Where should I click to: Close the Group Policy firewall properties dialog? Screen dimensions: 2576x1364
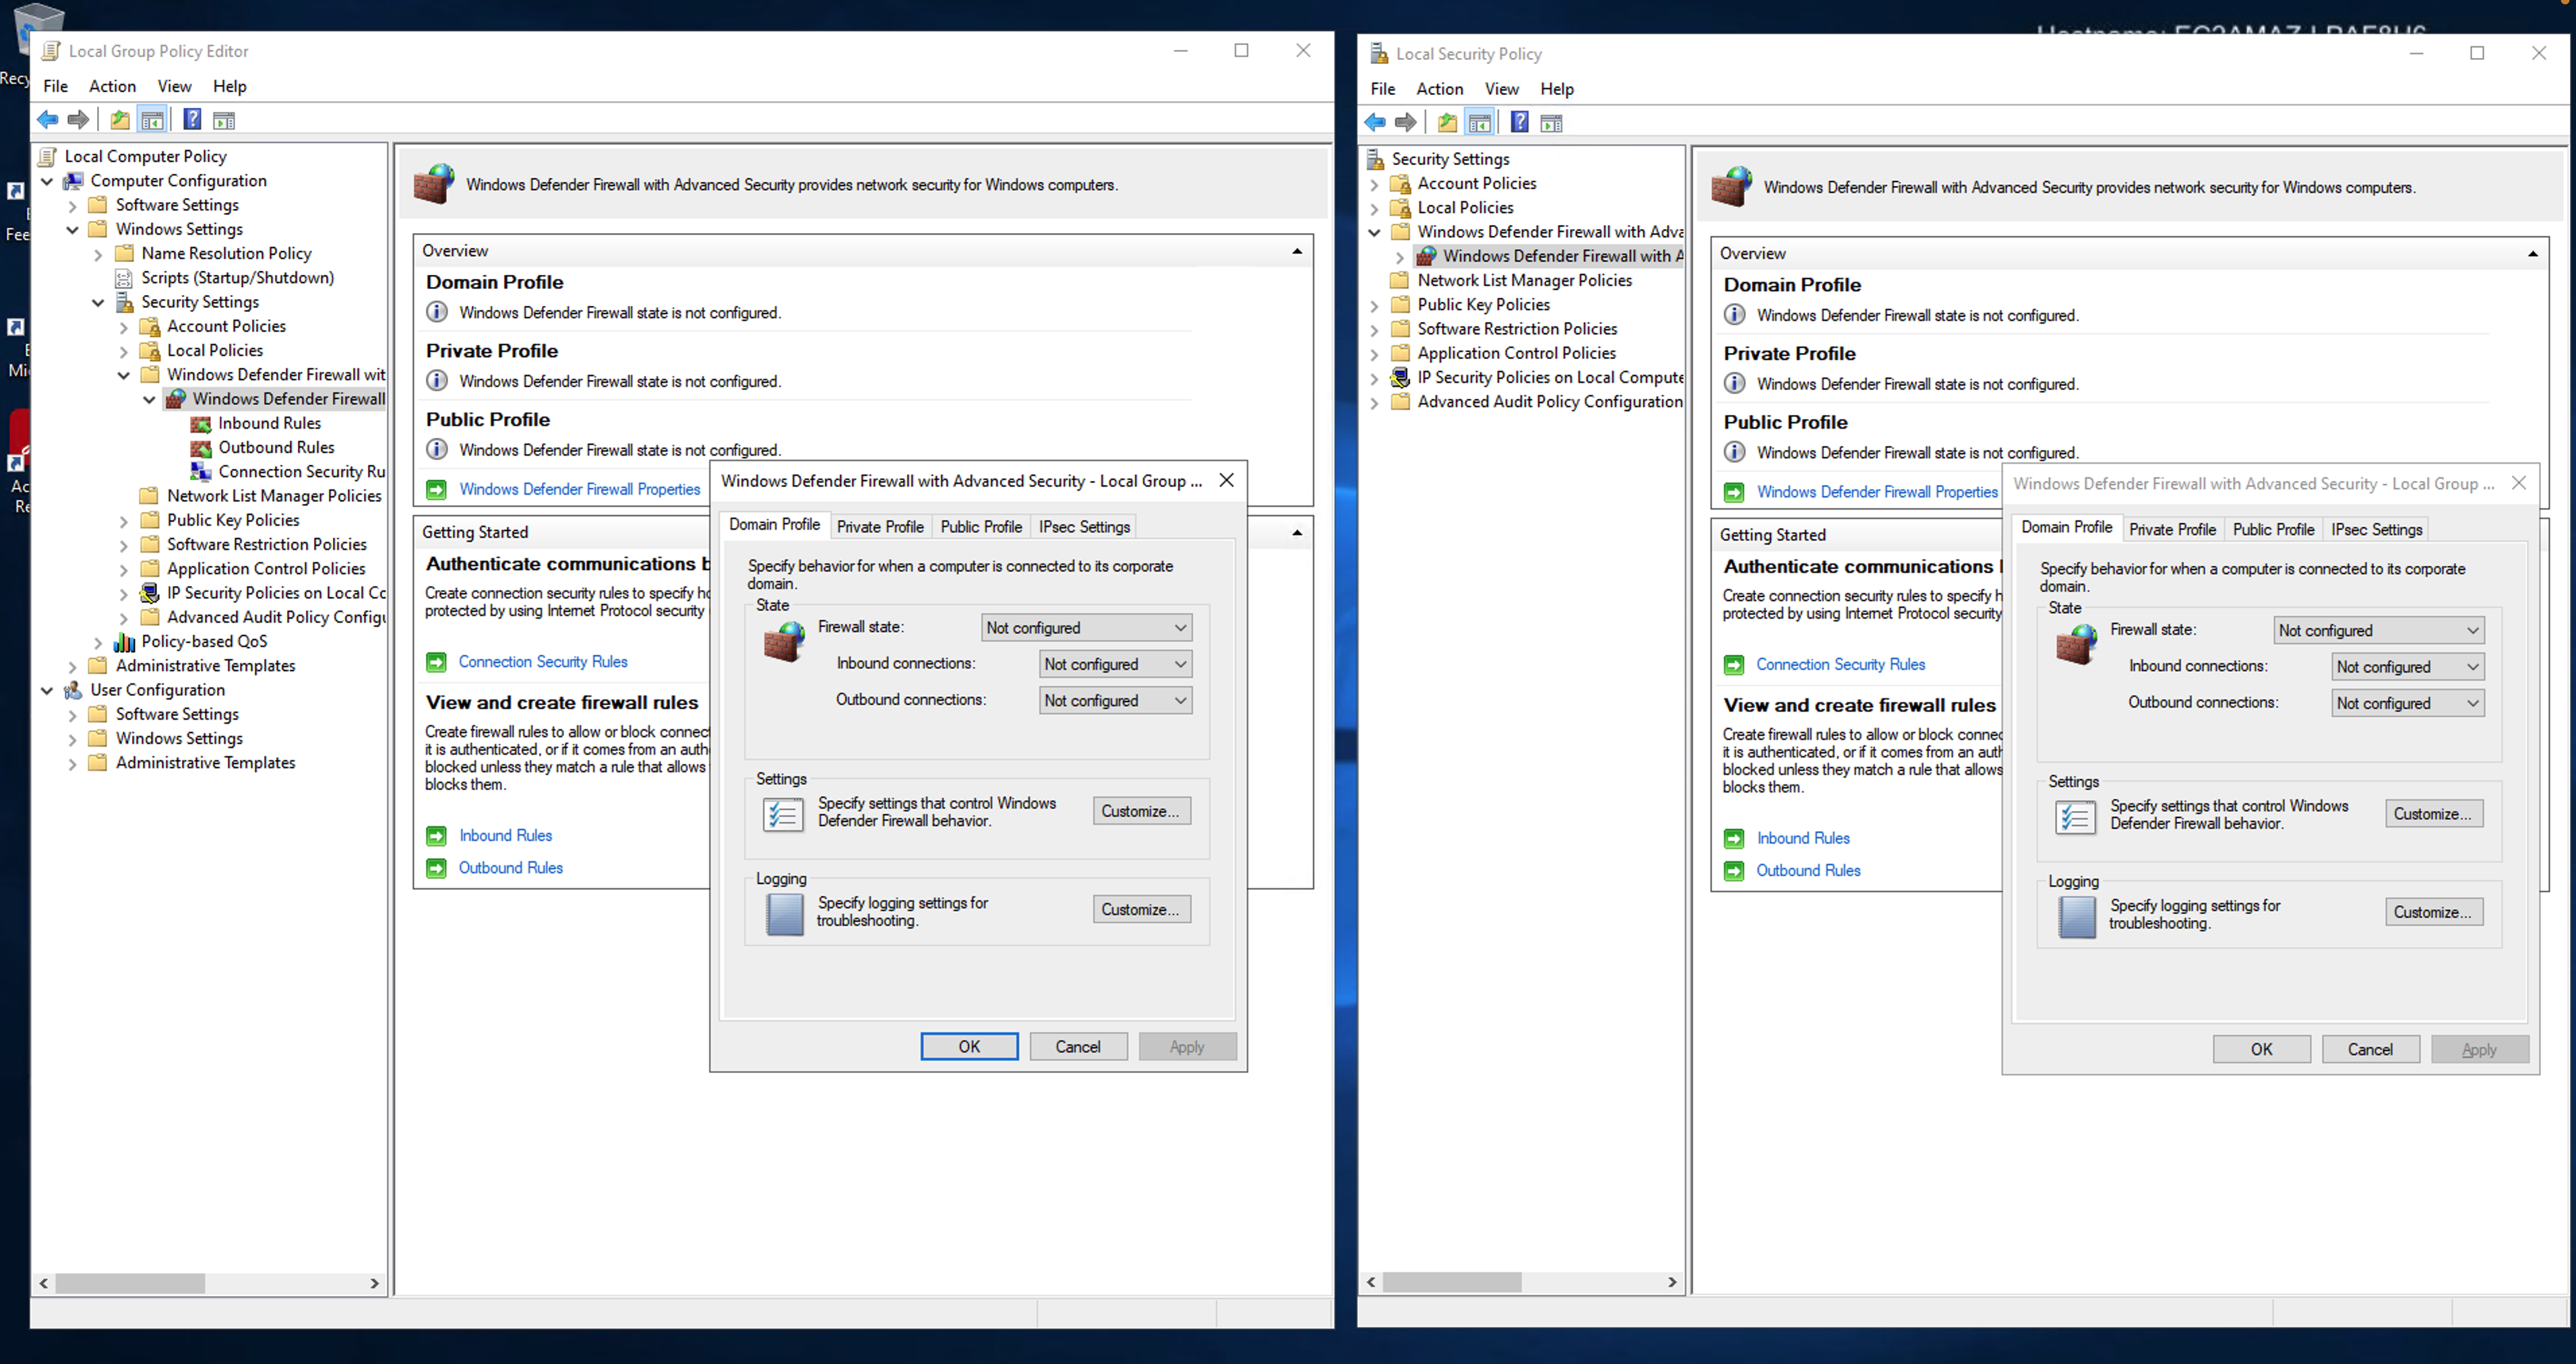[x=1226, y=481]
